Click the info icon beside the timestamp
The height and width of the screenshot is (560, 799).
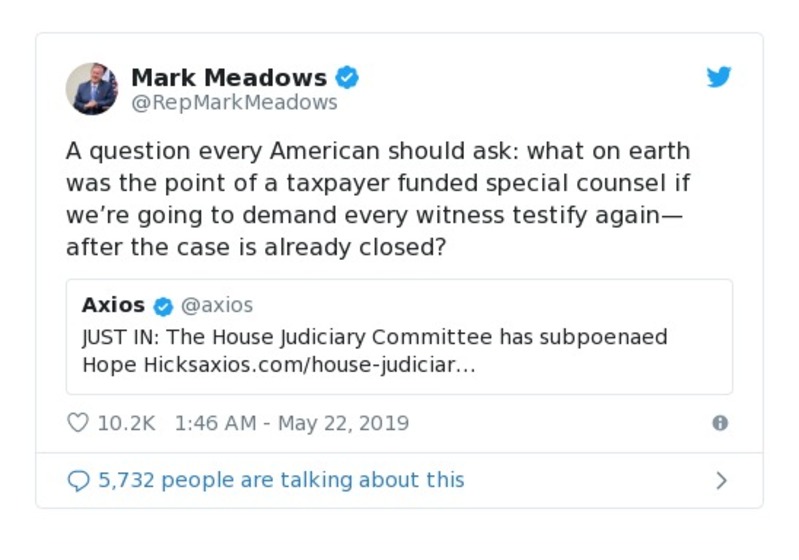[719, 423]
